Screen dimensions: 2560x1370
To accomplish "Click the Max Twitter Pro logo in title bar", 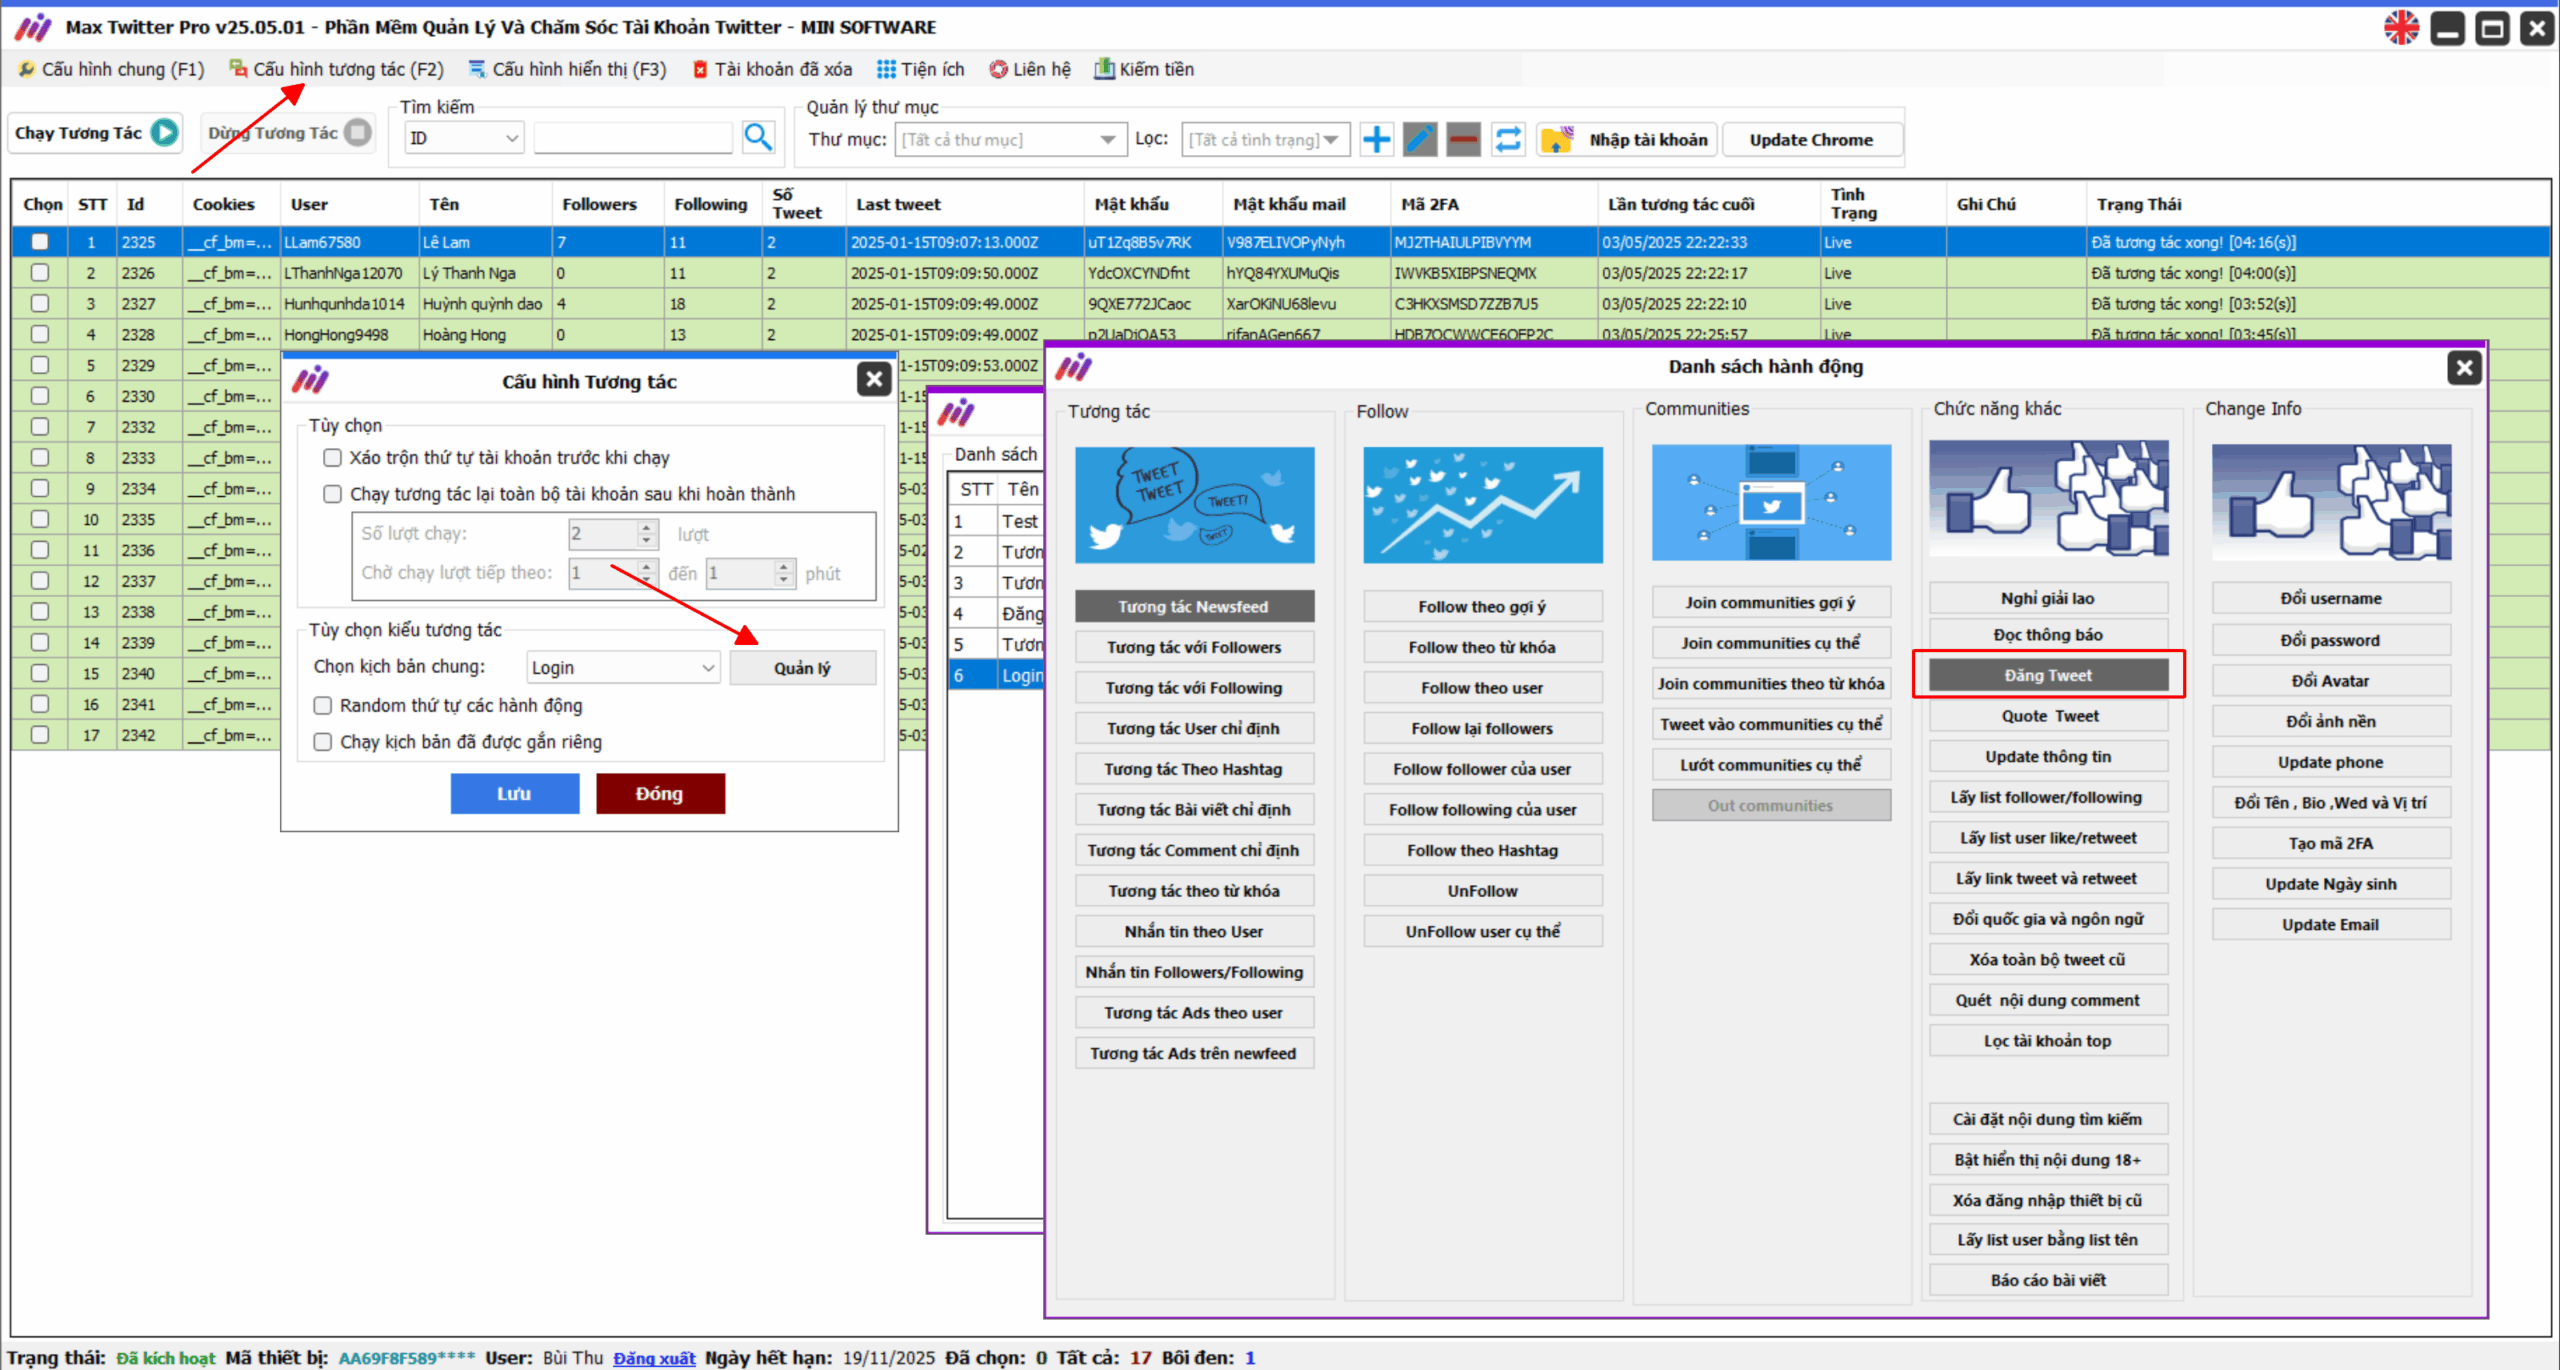I will (x=33, y=27).
